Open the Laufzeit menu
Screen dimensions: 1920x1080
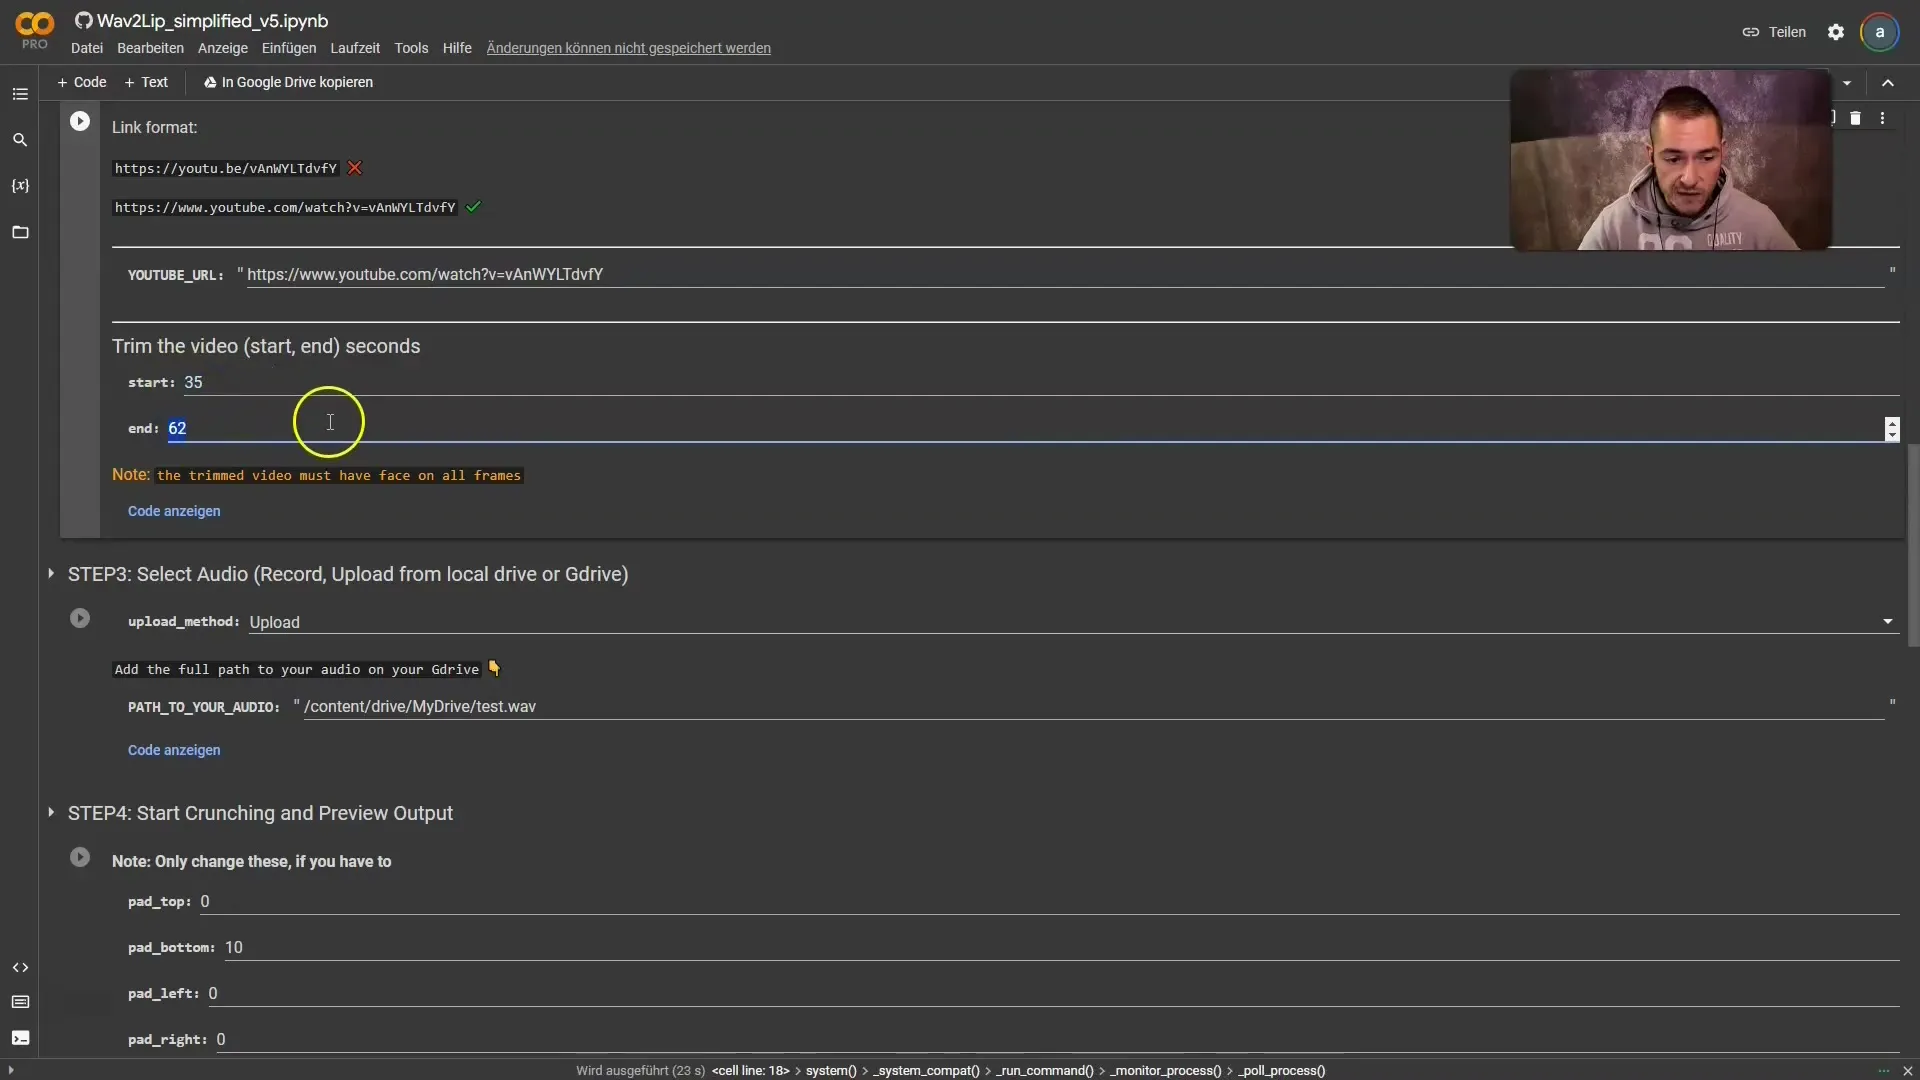click(355, 48)
